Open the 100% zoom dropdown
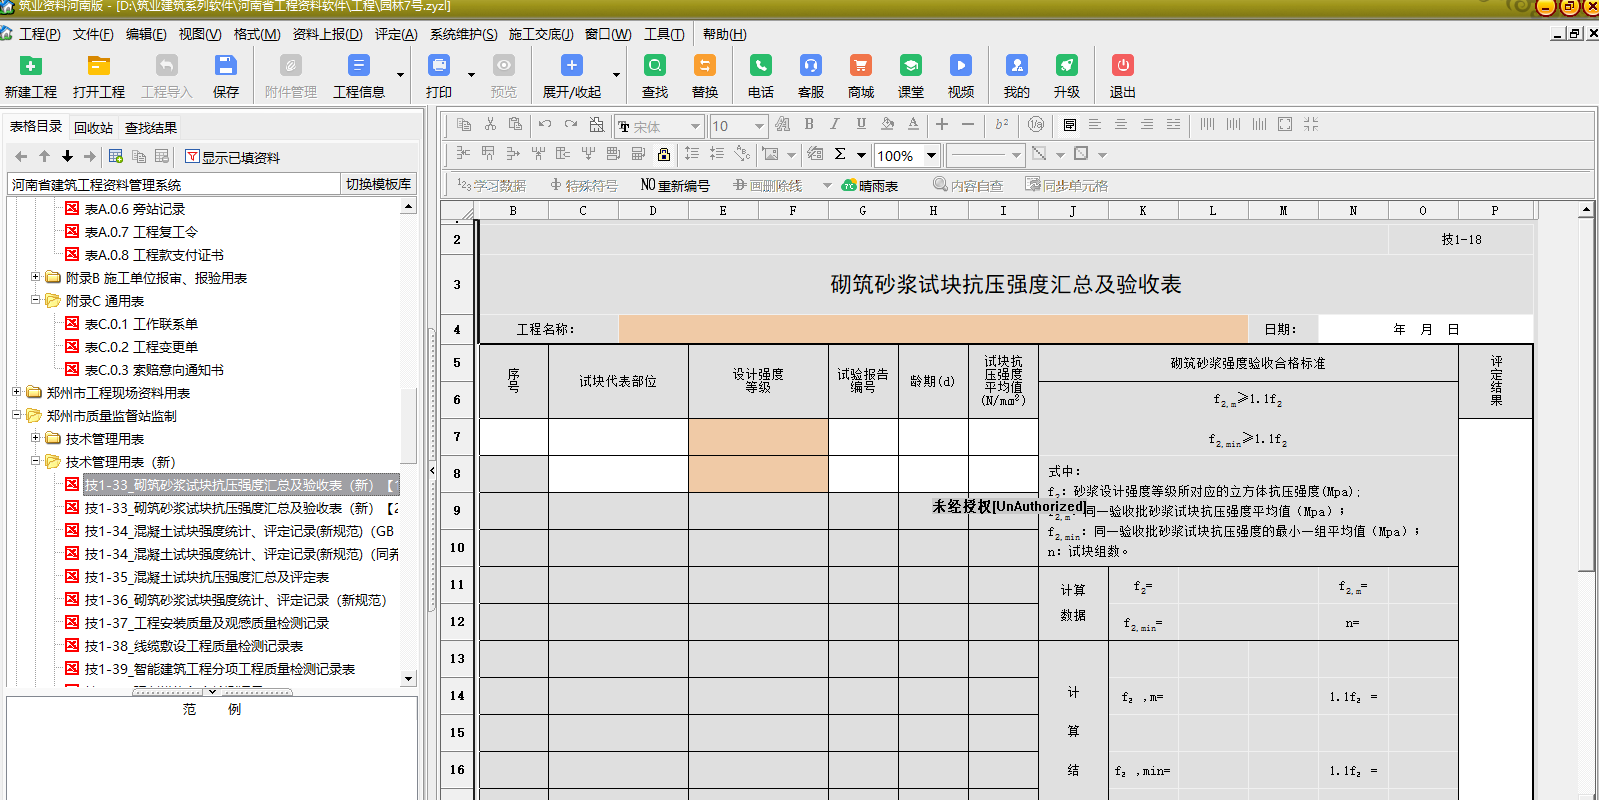The width and height of the screenshot is (1599, 800). 931,155
